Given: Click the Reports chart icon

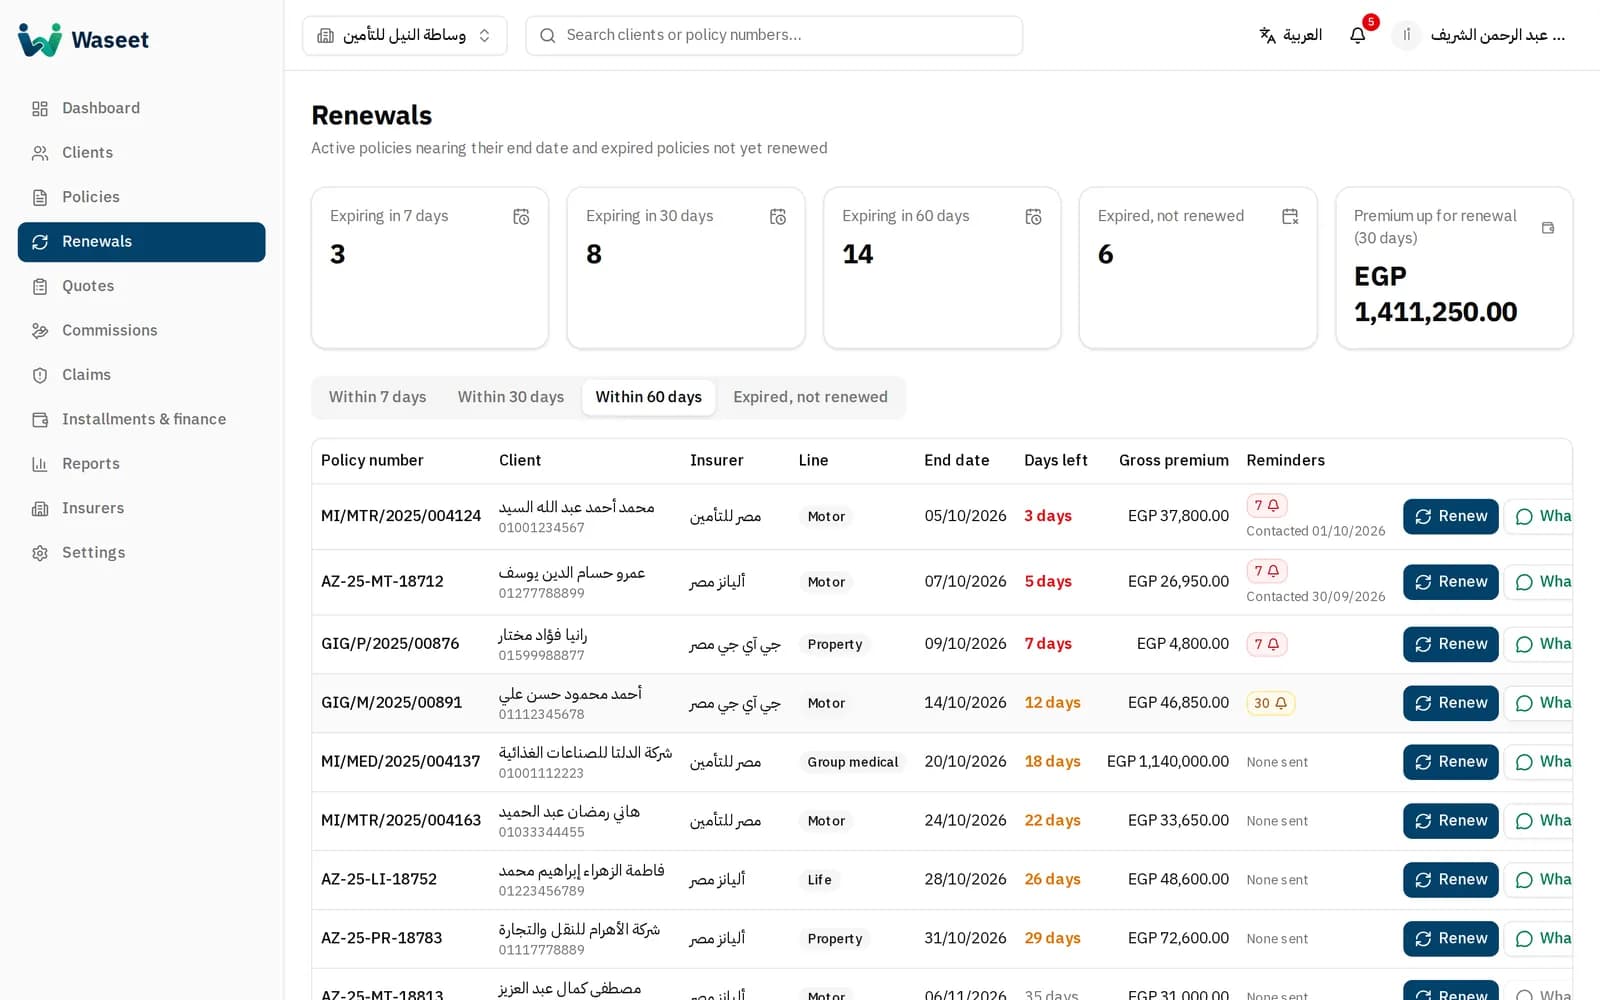Looking at the screenshot, I should pyautogui.click(x=40, y=464).
